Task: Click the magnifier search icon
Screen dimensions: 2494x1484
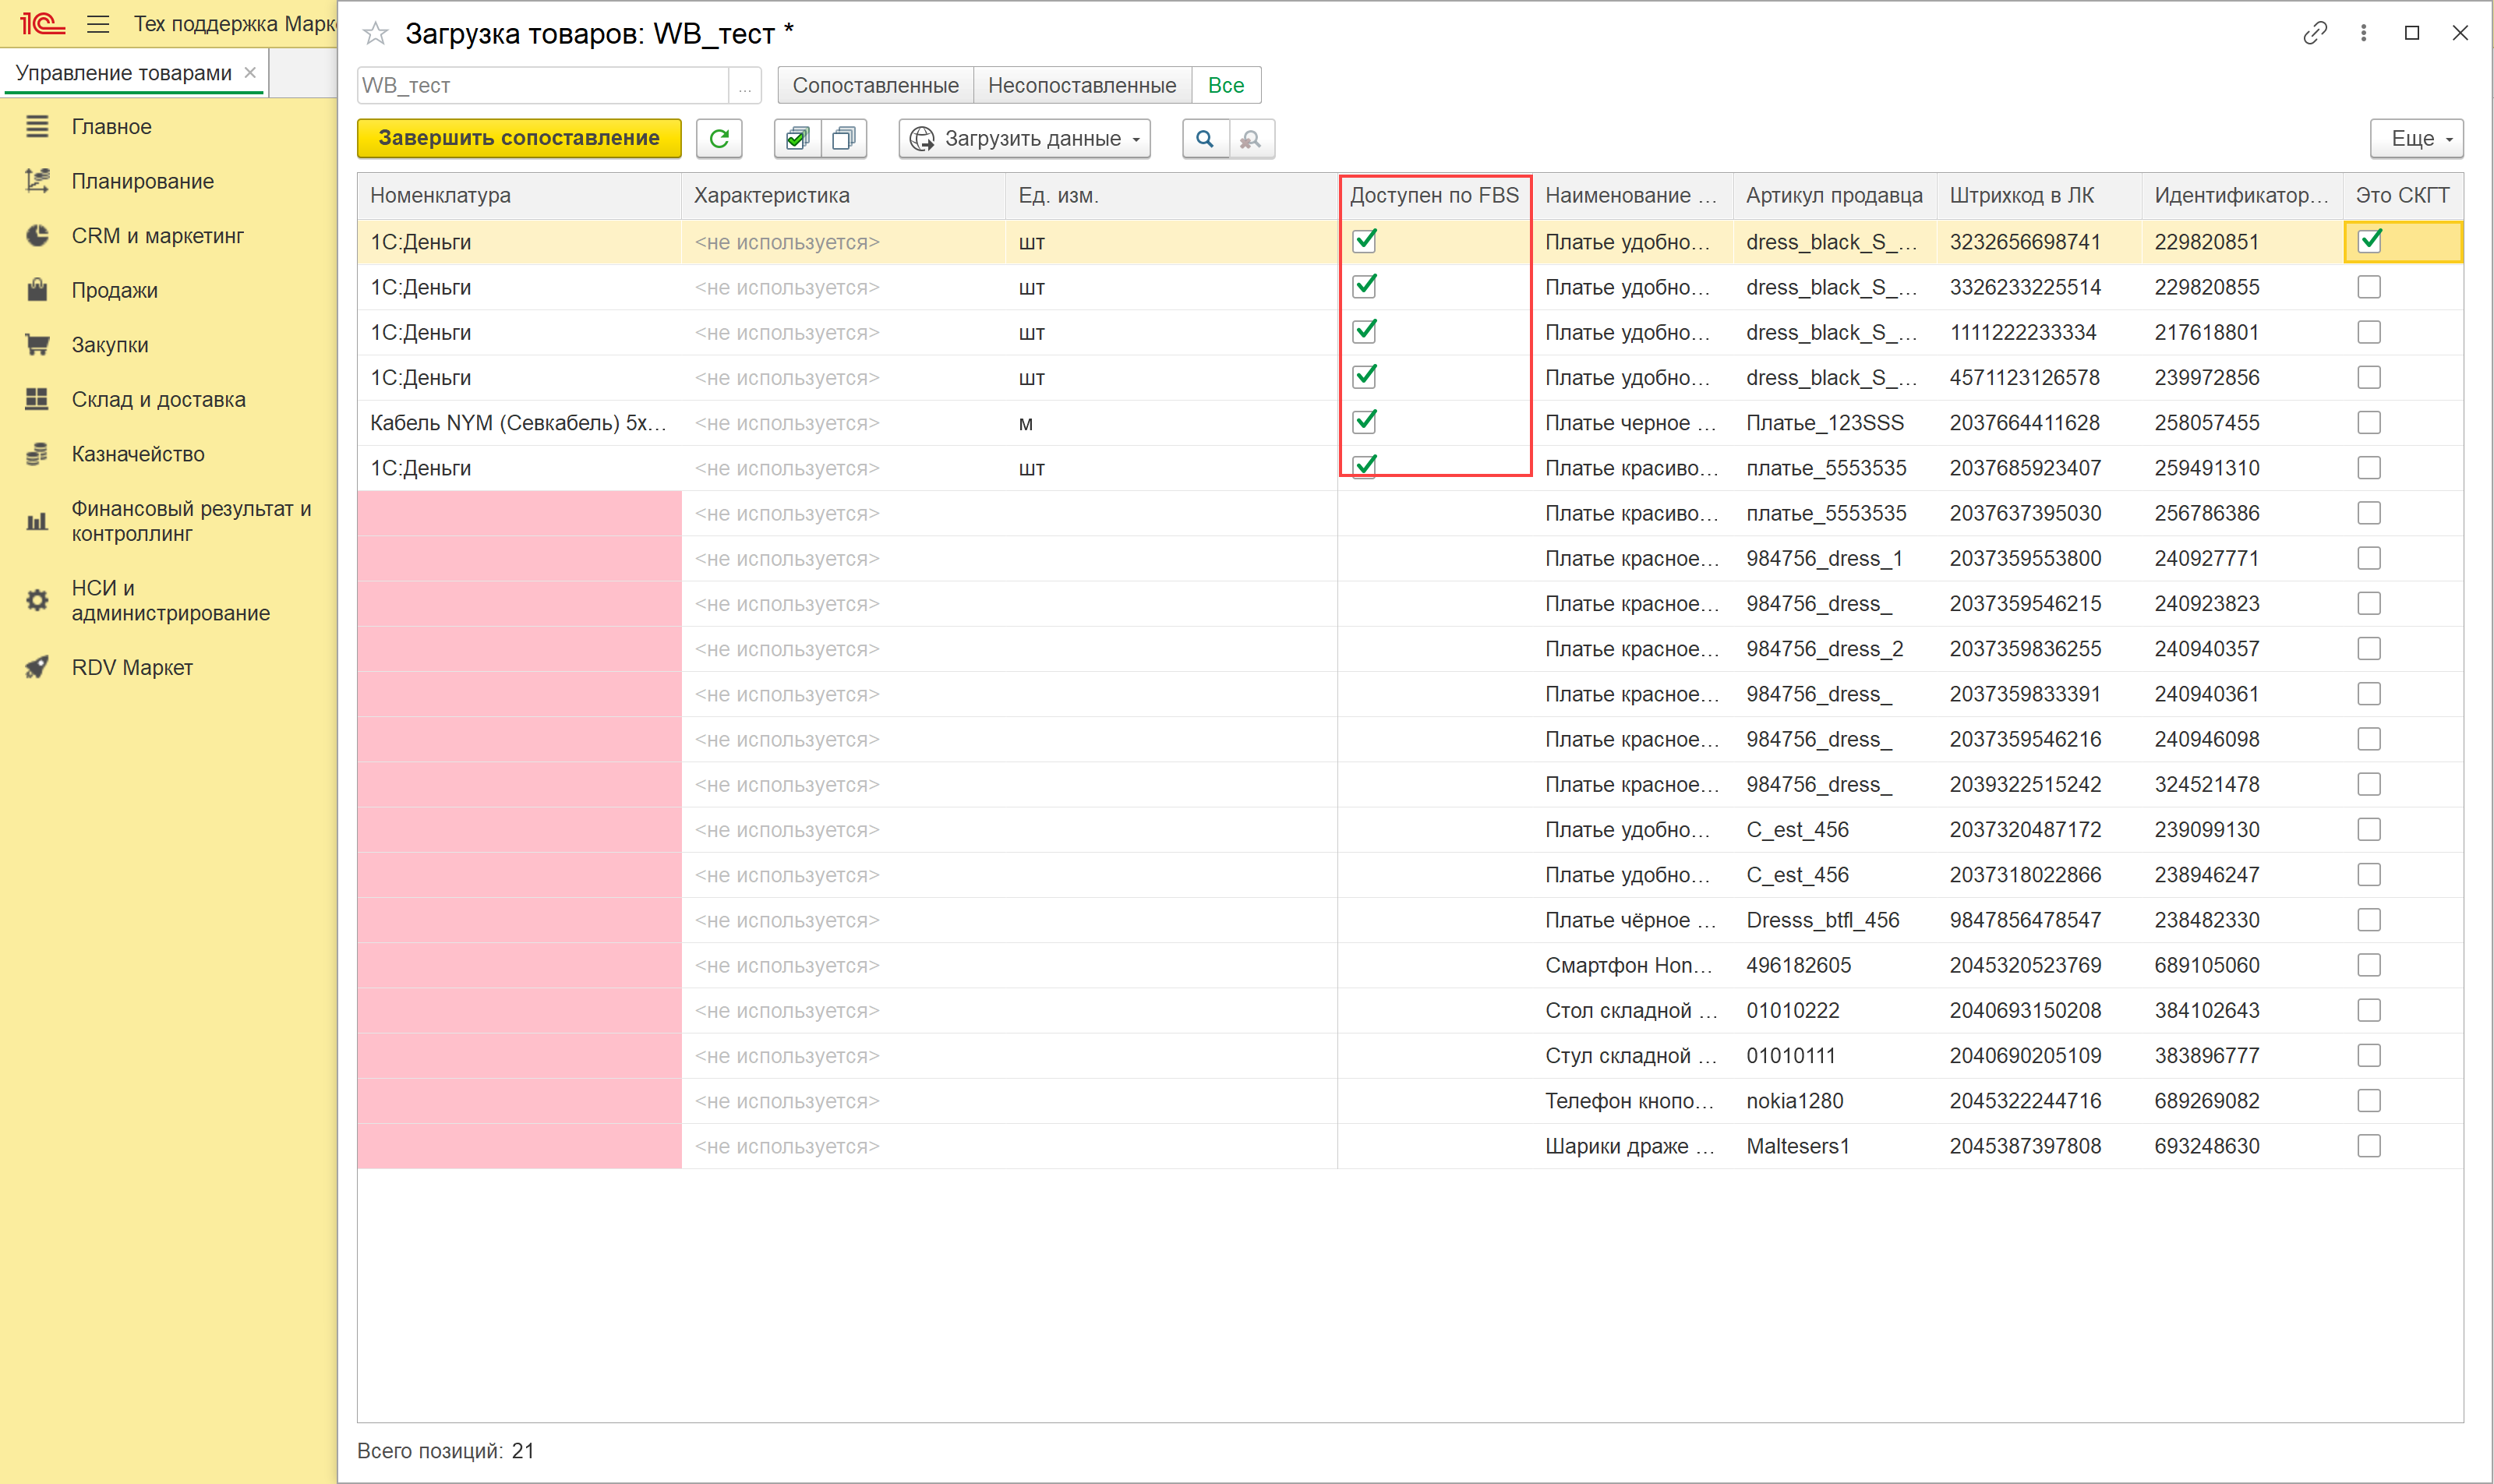Action: [x=1205, y=139]
